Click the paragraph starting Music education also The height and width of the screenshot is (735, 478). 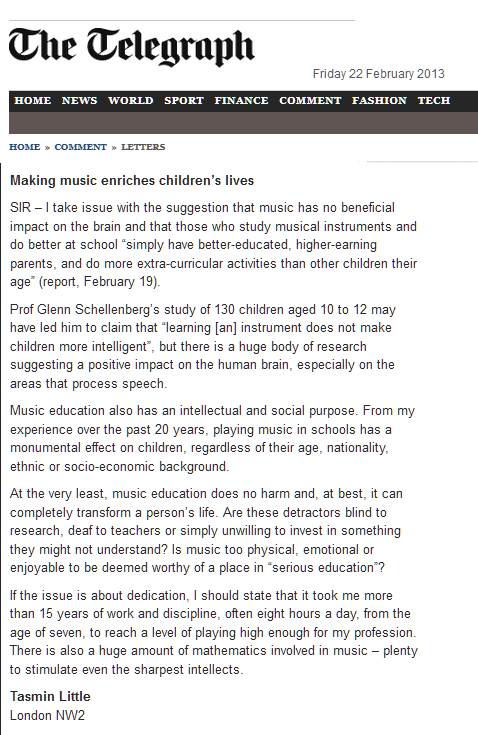tap(213, 438)
